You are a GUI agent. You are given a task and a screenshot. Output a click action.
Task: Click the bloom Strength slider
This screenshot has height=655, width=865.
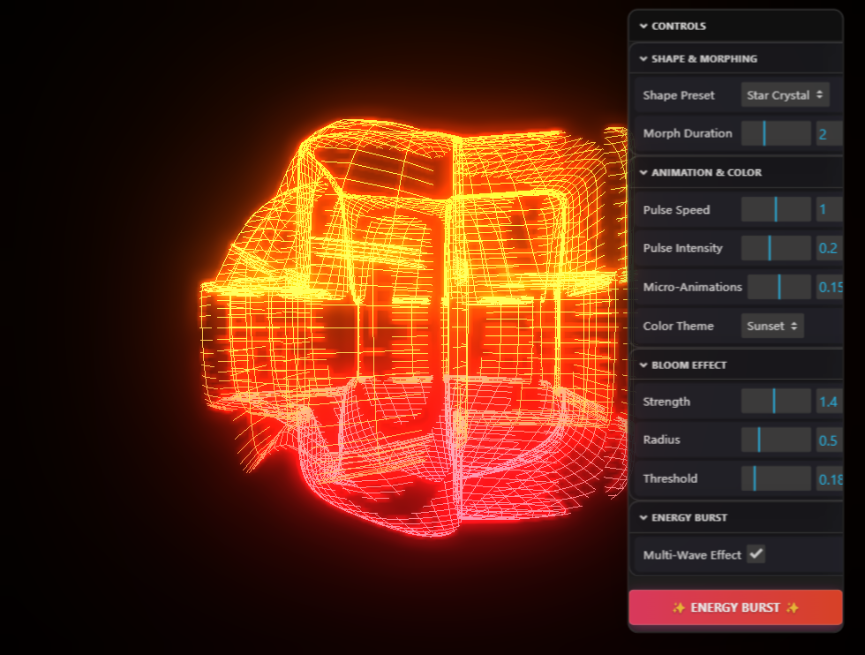(776, 401)
